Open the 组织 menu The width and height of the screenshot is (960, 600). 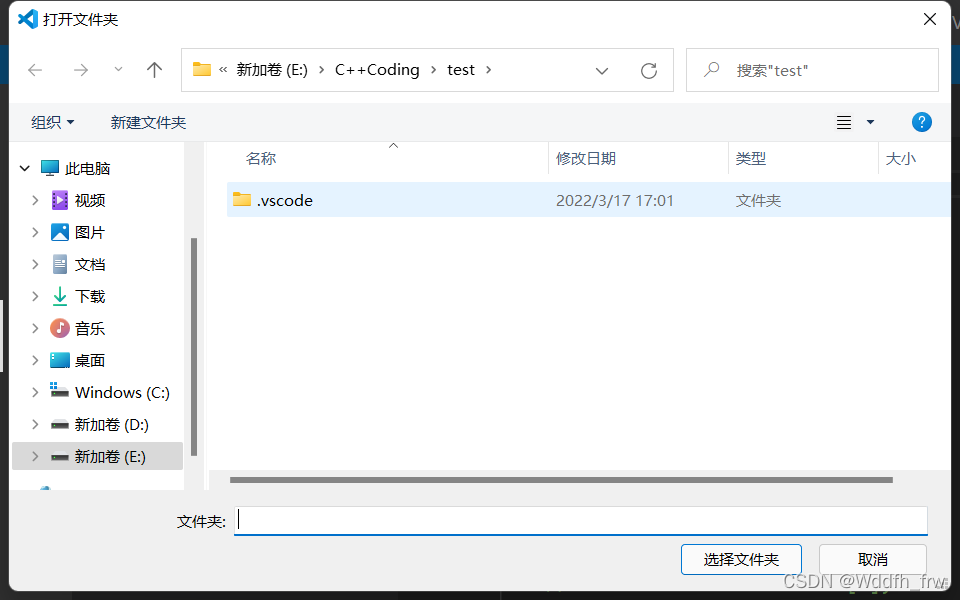click(x=52, y=121)
